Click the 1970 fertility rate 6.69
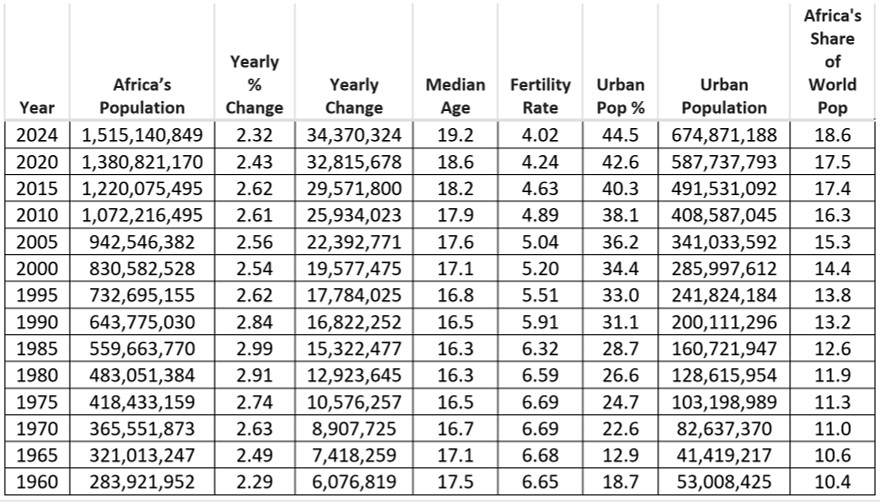The height and width of the screenshot is (502, 880). coord(540,429)
